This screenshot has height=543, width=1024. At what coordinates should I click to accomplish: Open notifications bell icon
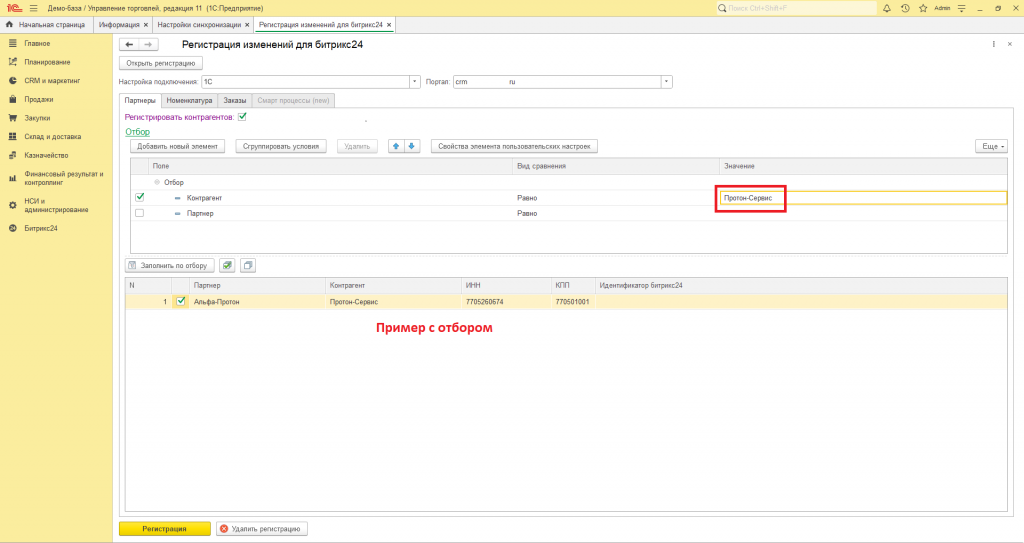[x=887, y=8]
